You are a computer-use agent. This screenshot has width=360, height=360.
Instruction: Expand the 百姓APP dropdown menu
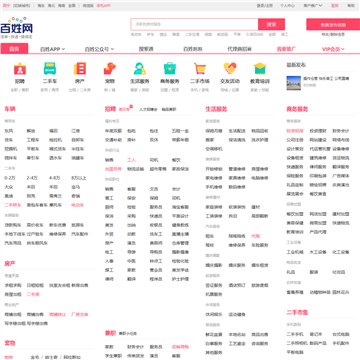tap(53, 49)
